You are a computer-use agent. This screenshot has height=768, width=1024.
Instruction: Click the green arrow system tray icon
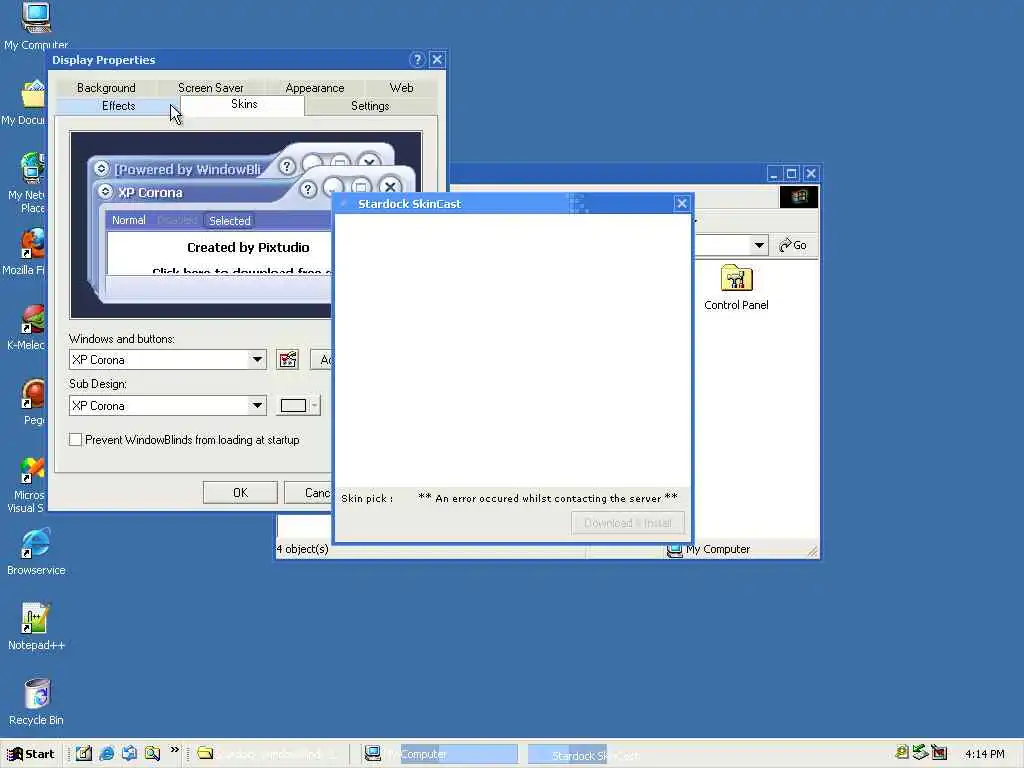(x=921, y=752)
